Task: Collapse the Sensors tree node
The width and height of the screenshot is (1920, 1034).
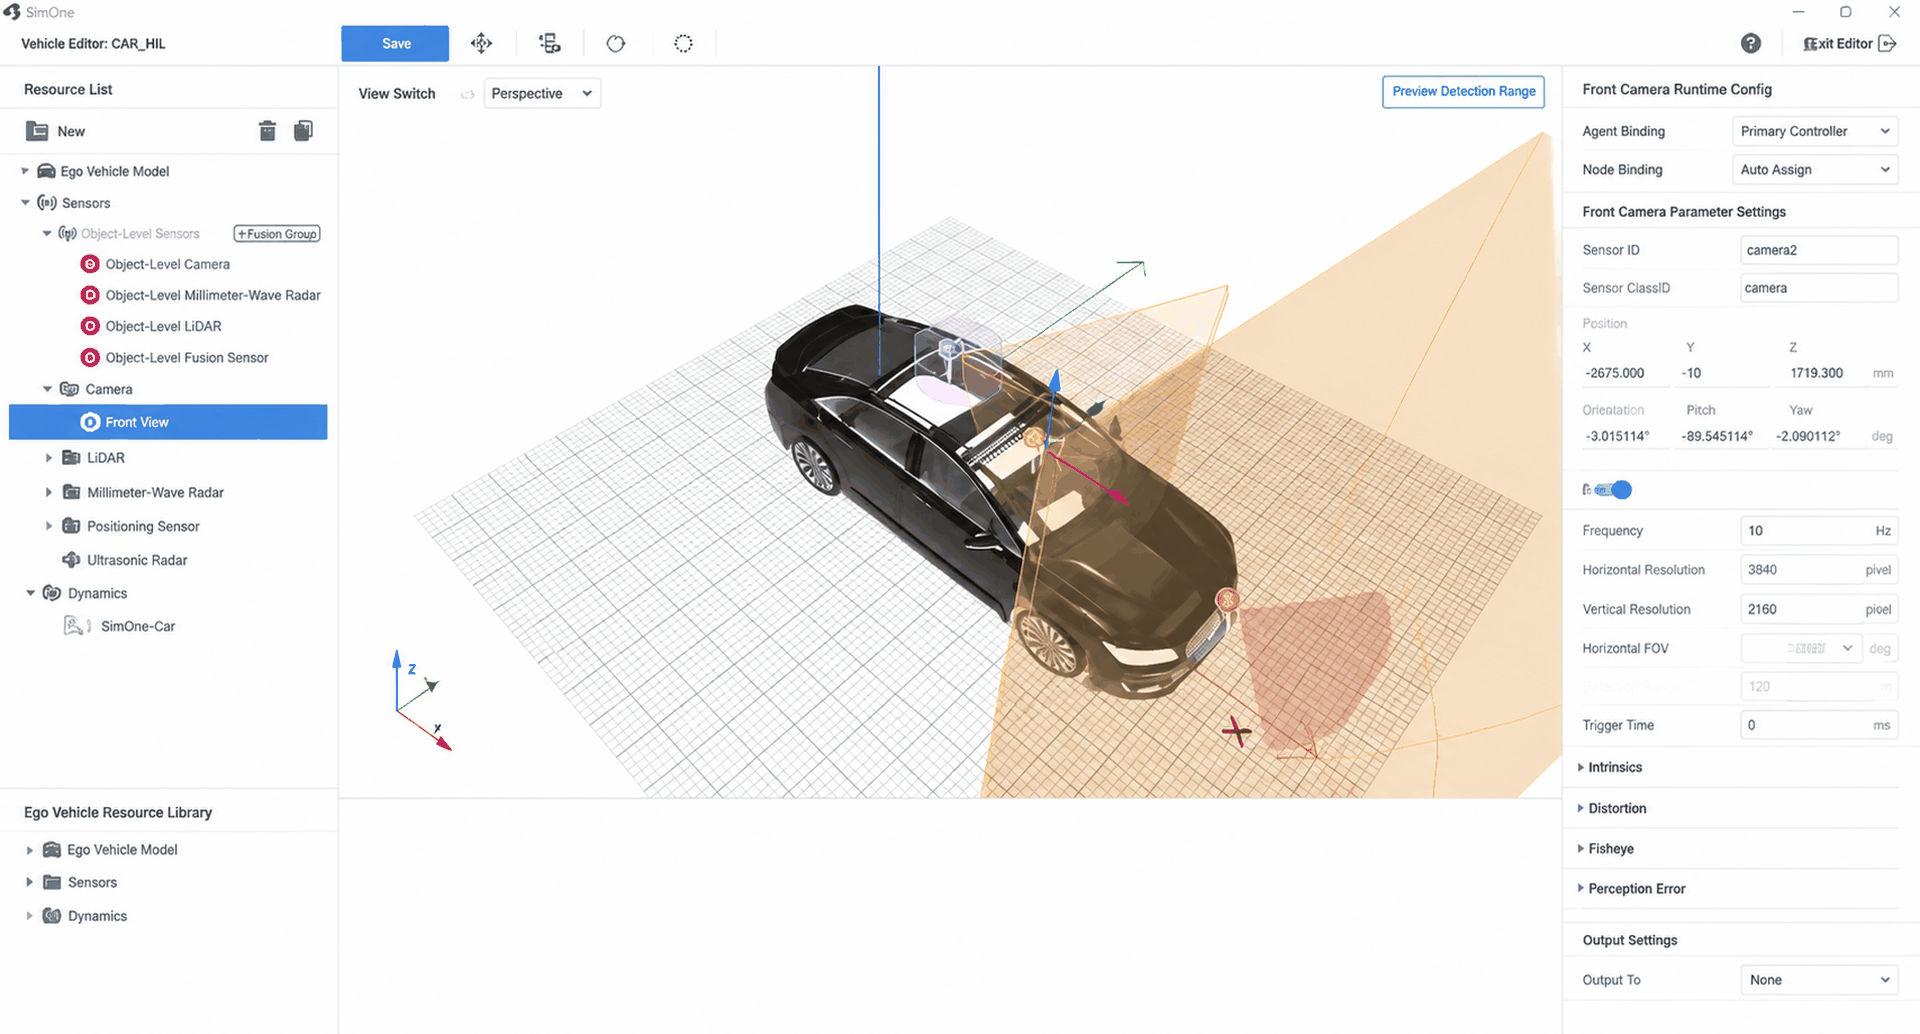Action: (x=25, y=203)
